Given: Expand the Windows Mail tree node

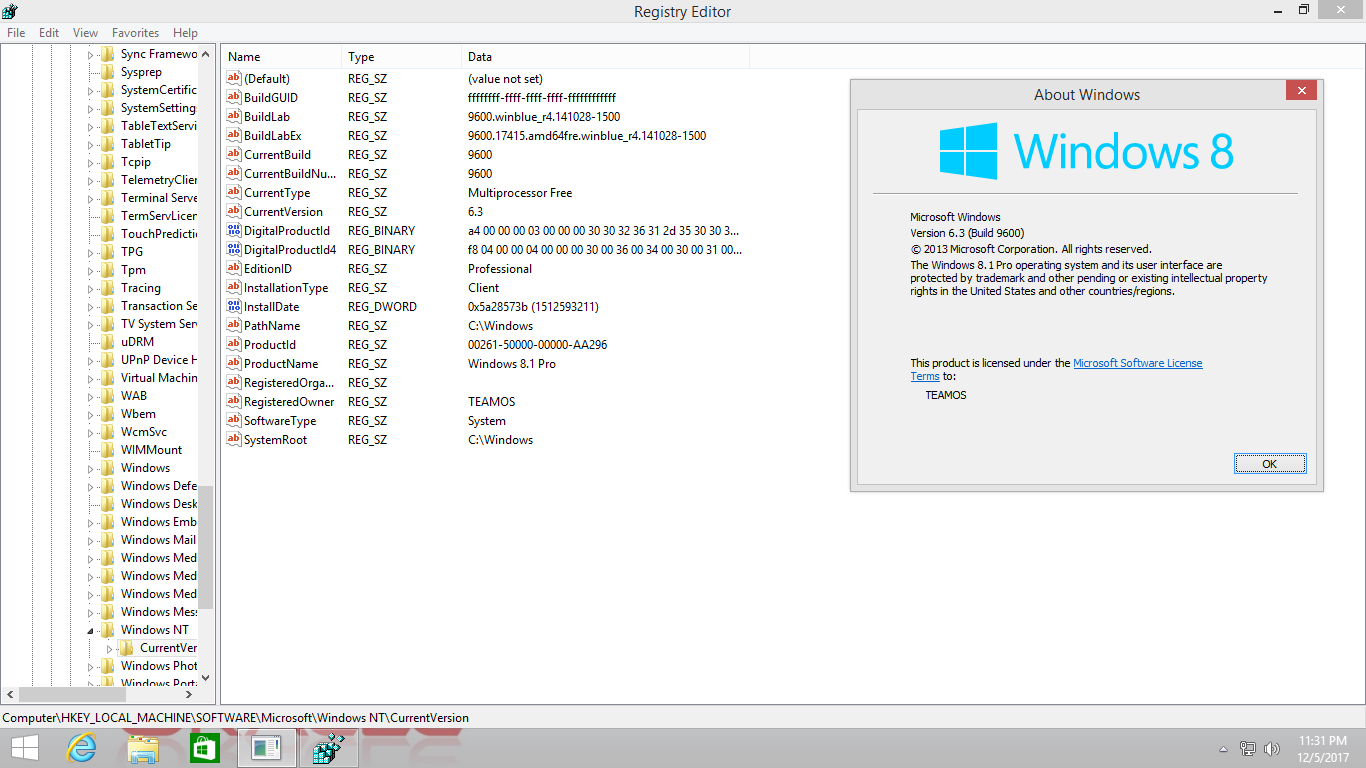Looking at the screenshot, I should pos(90,540).
